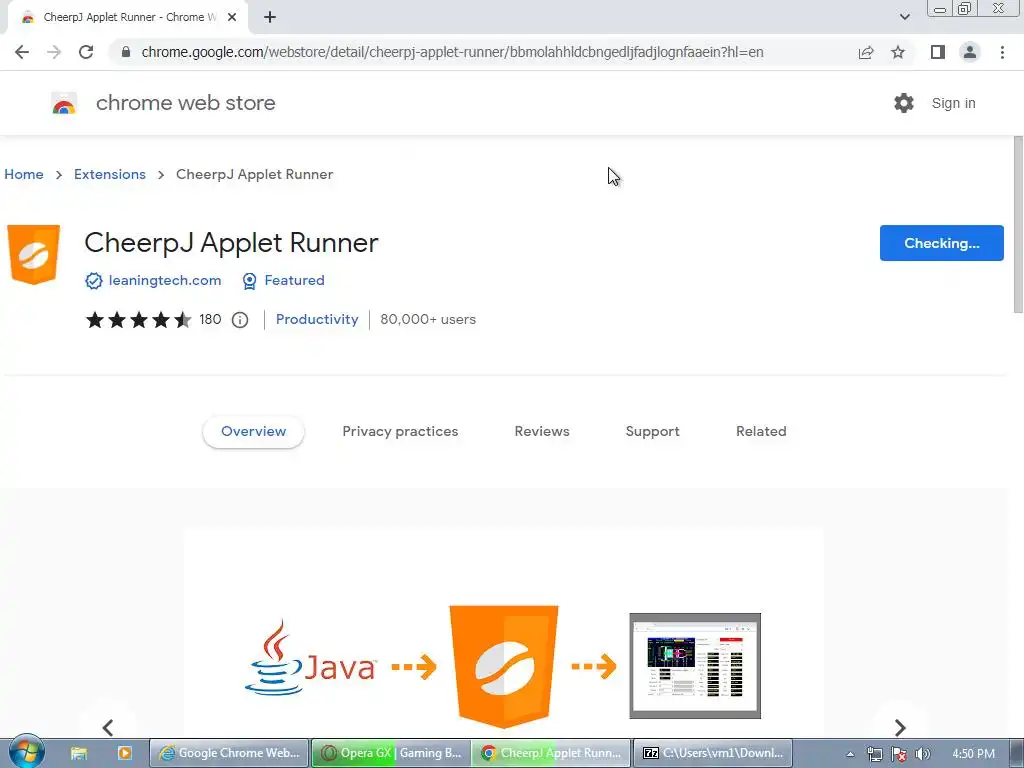
Task: Click the forward navigation arrow
Action: point(54,52)
